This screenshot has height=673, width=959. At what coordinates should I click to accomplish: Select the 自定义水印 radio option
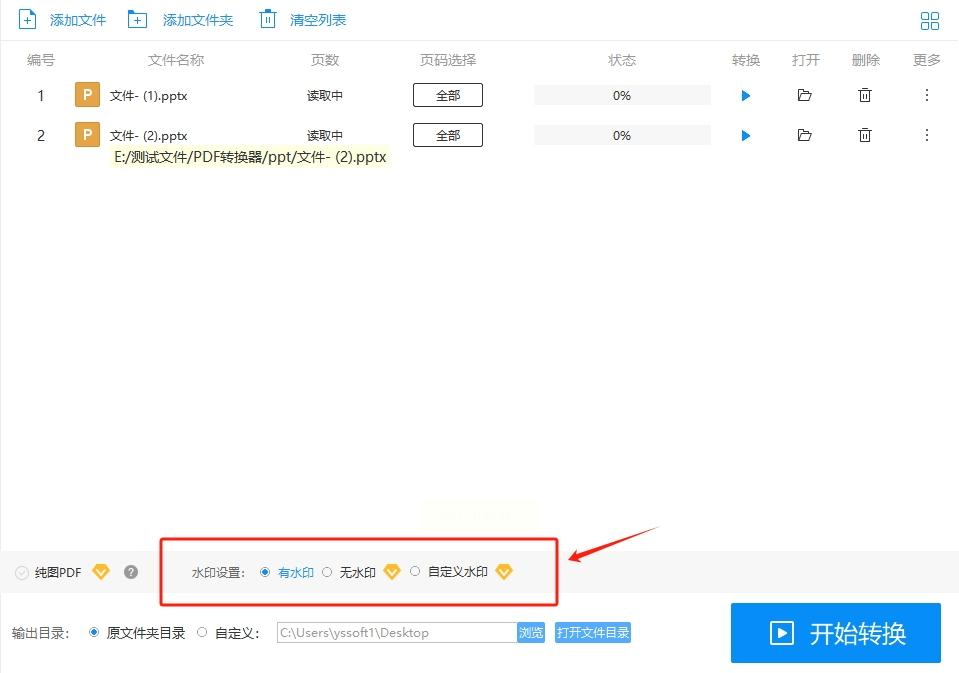point(415,571)
